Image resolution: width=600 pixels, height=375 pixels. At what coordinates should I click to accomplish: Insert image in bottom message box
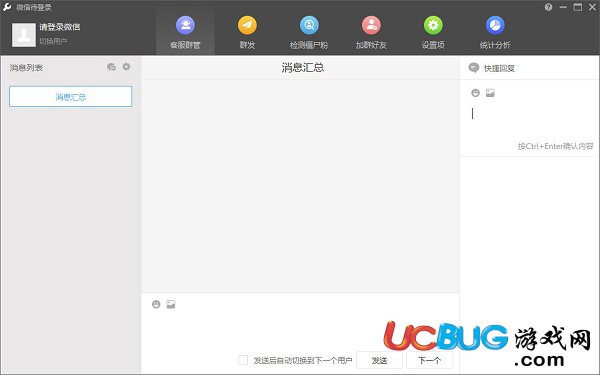(x=171, y=304)
